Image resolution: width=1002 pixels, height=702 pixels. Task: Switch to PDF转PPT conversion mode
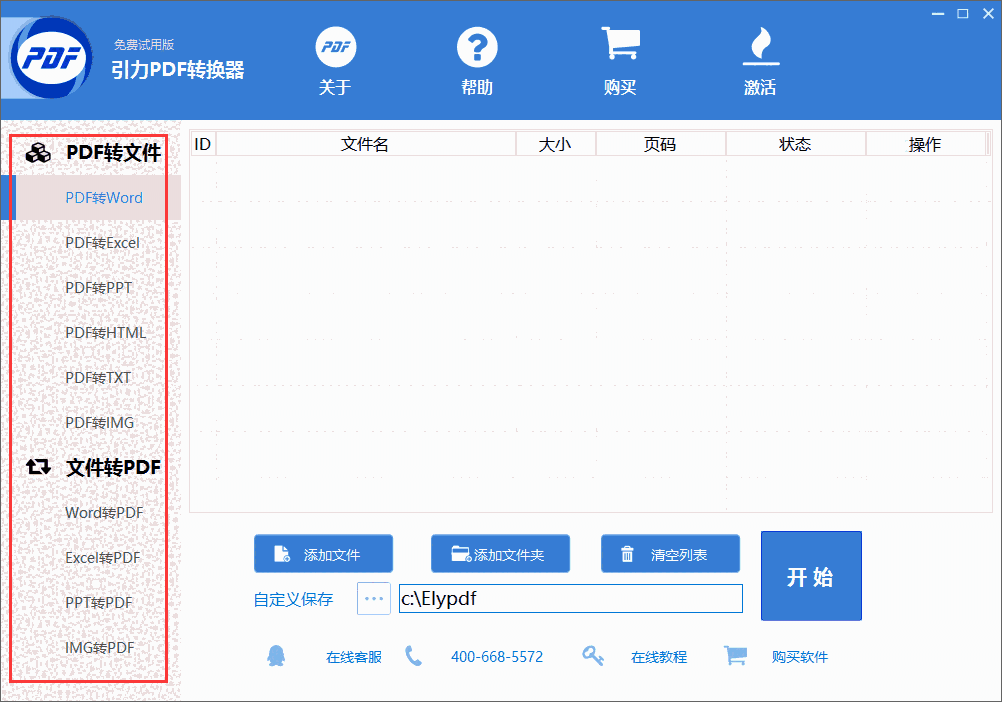[x=98, y=287]
